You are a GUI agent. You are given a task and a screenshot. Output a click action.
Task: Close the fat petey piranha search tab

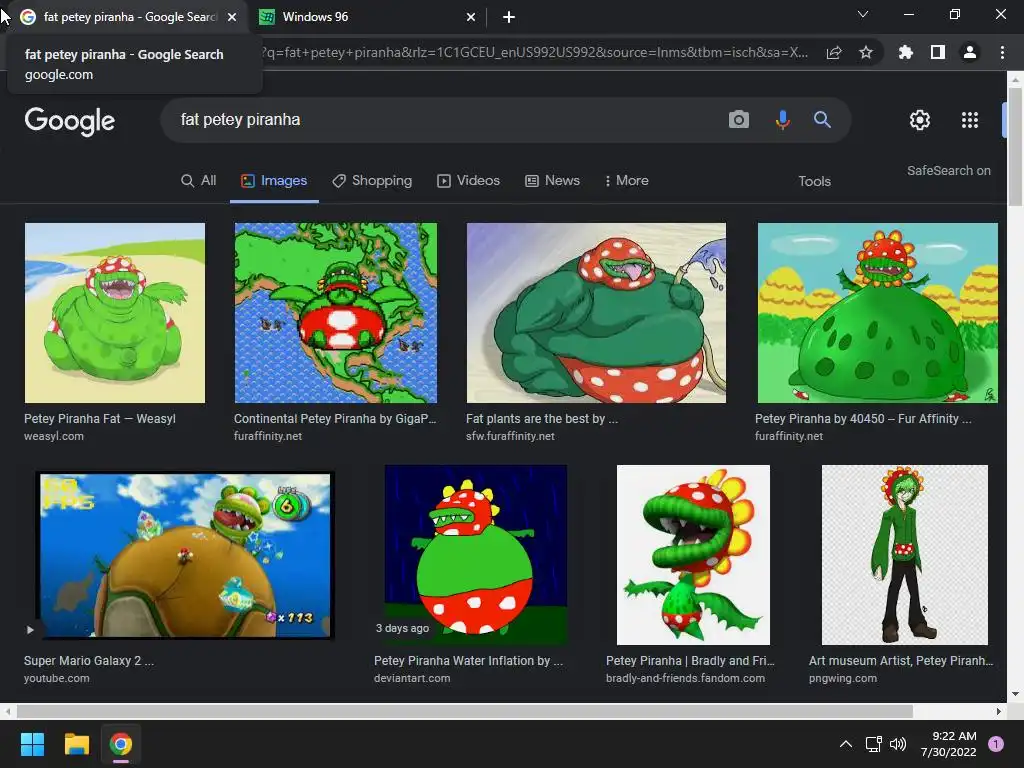232,17
